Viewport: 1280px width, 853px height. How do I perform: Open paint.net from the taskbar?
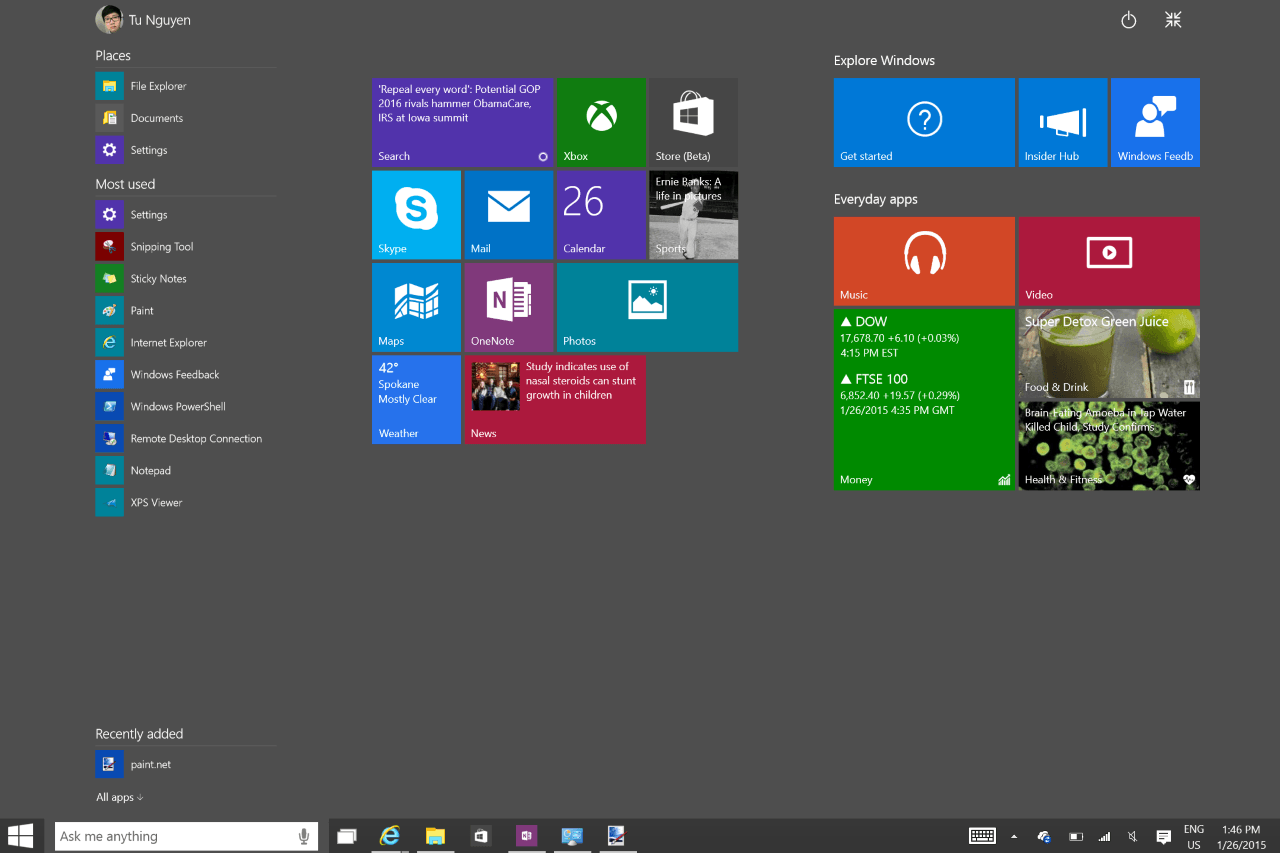617,836
